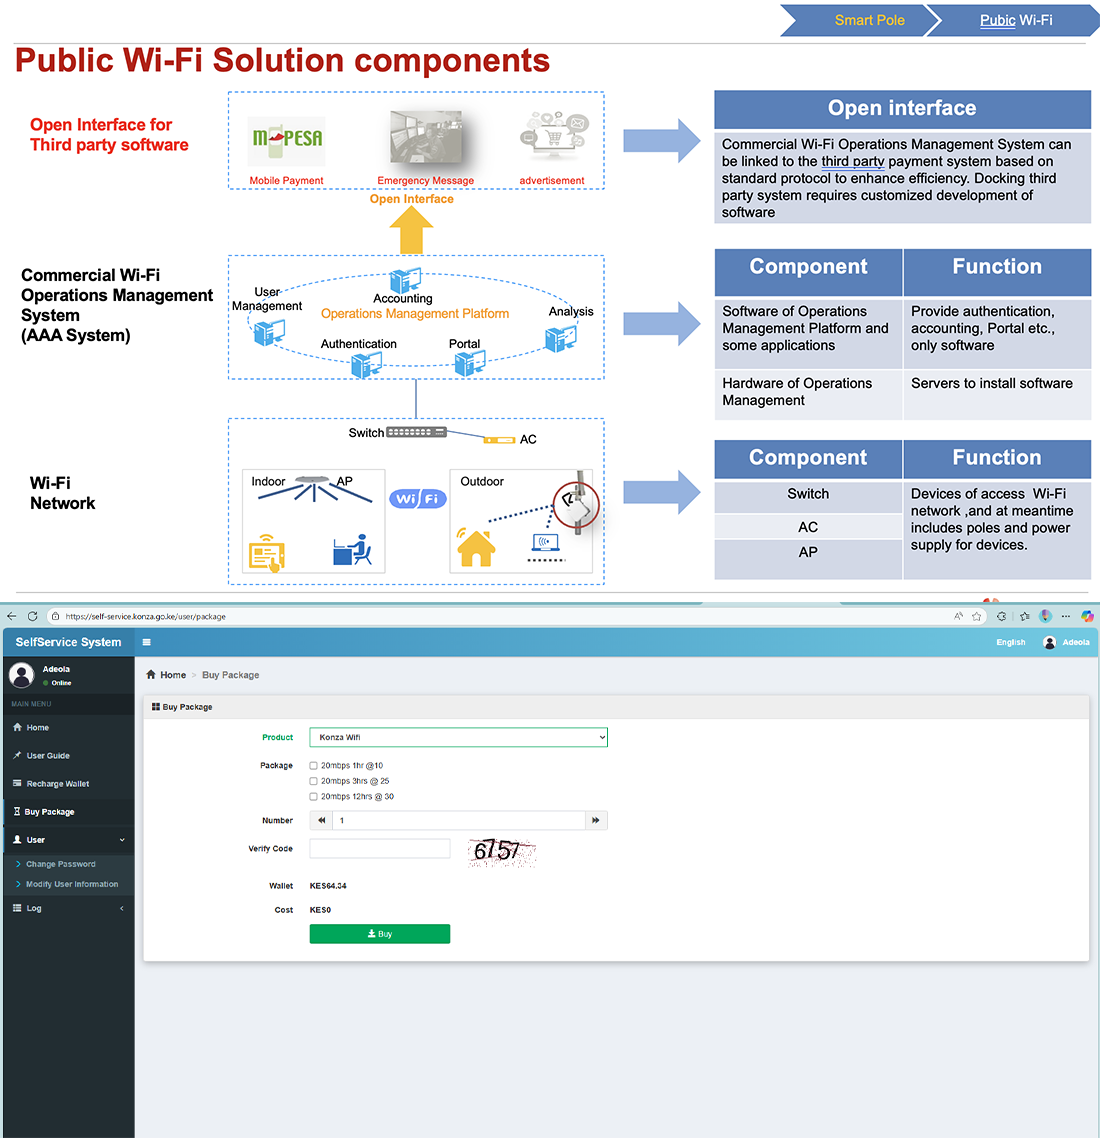Go to User Guide in the sidebar
1100x1138 pixels.
pos(48,756)
